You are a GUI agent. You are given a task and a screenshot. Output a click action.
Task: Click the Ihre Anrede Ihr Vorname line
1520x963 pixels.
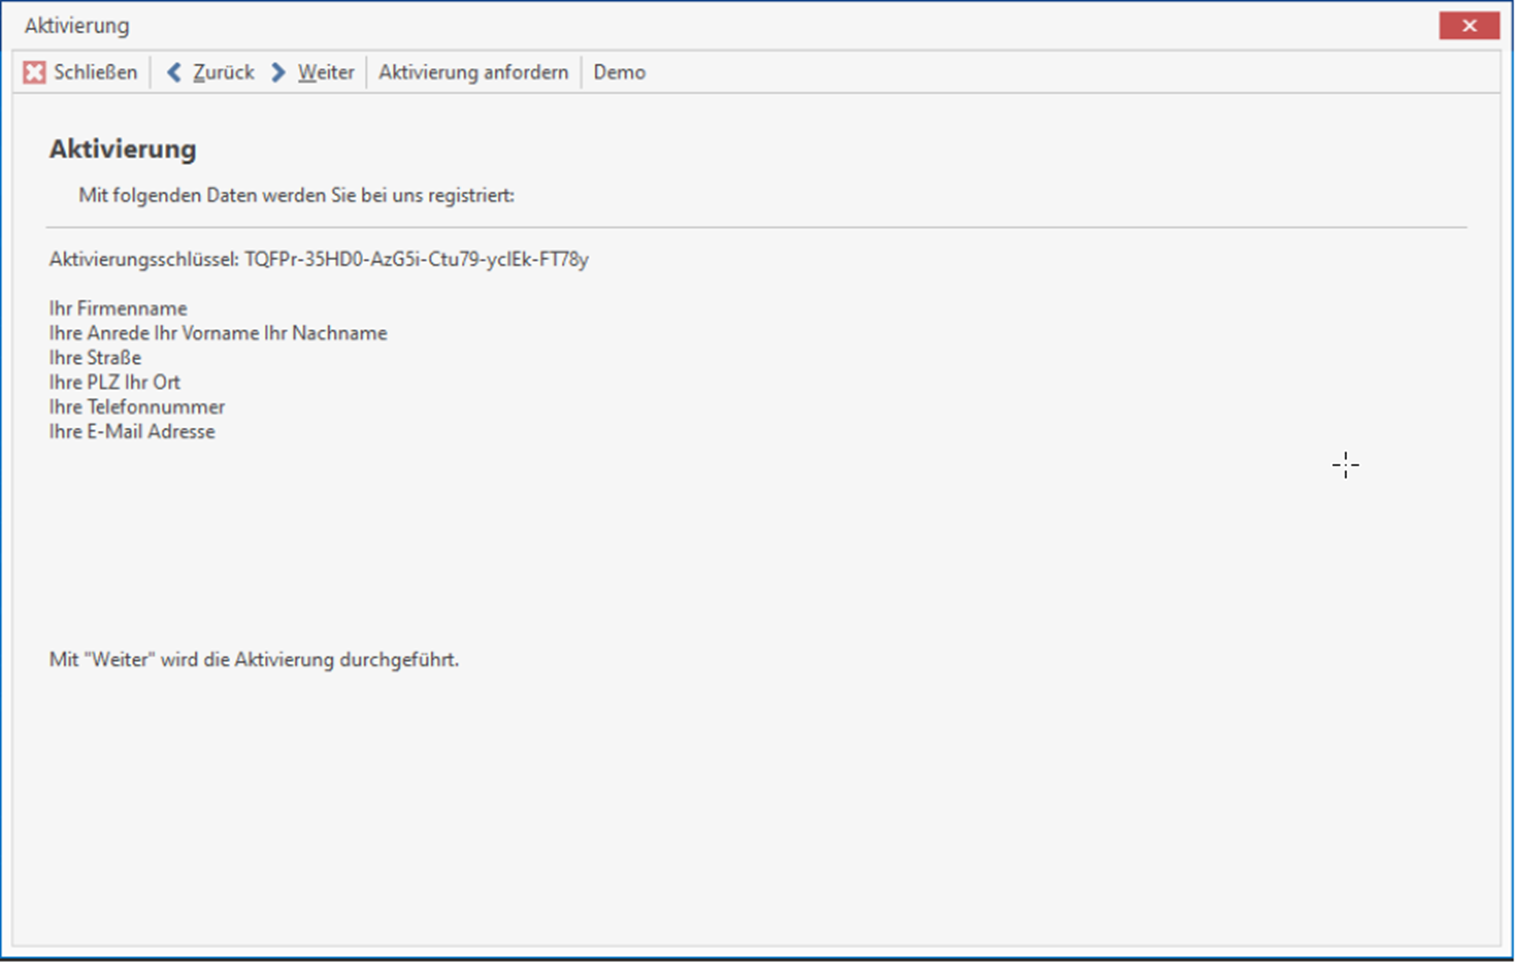[x=218, y=333]
